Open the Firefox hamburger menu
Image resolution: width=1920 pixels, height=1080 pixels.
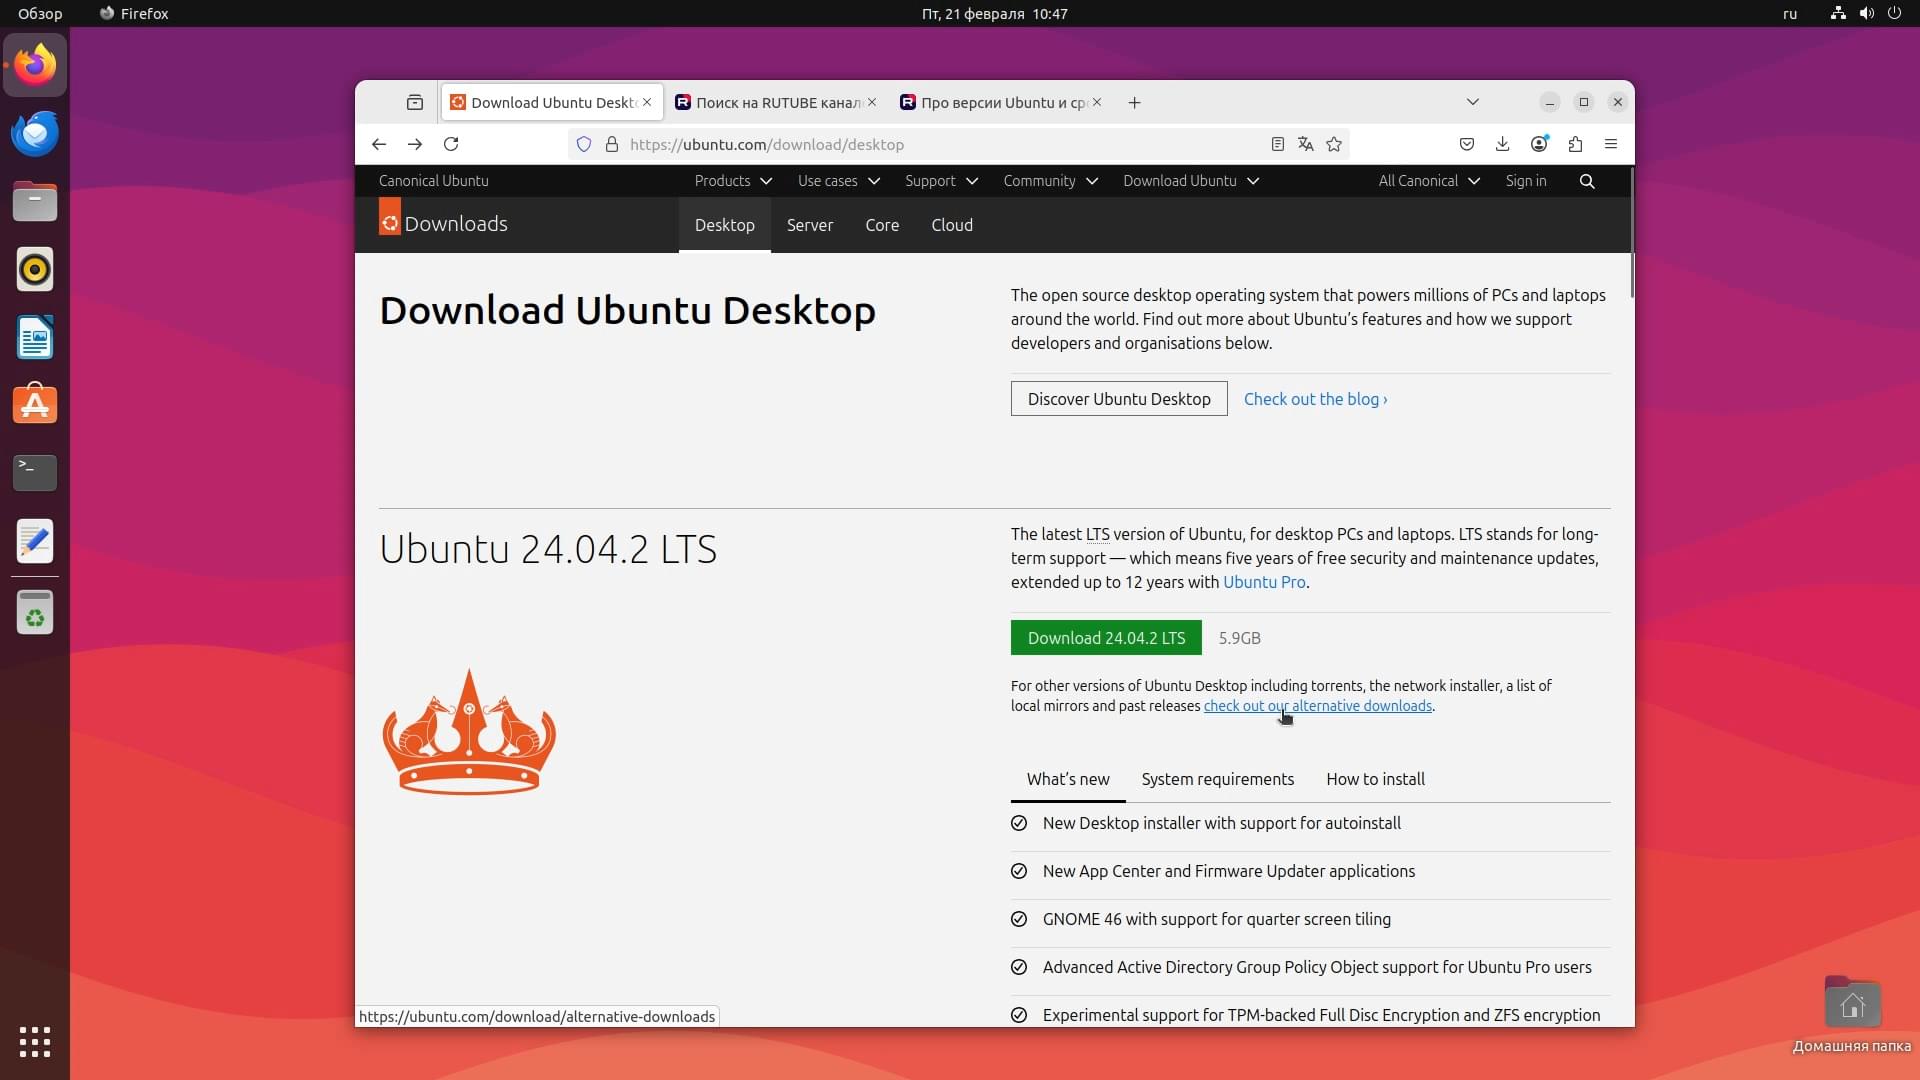pyautogui.click(x=1611, y=144)
